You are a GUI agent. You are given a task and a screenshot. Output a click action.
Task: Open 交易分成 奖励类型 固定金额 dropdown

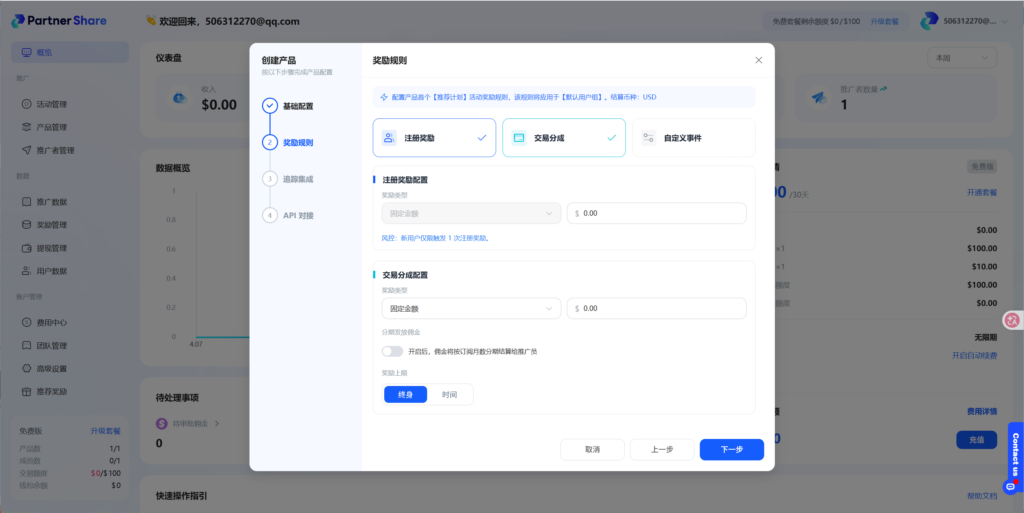(471, 309)
